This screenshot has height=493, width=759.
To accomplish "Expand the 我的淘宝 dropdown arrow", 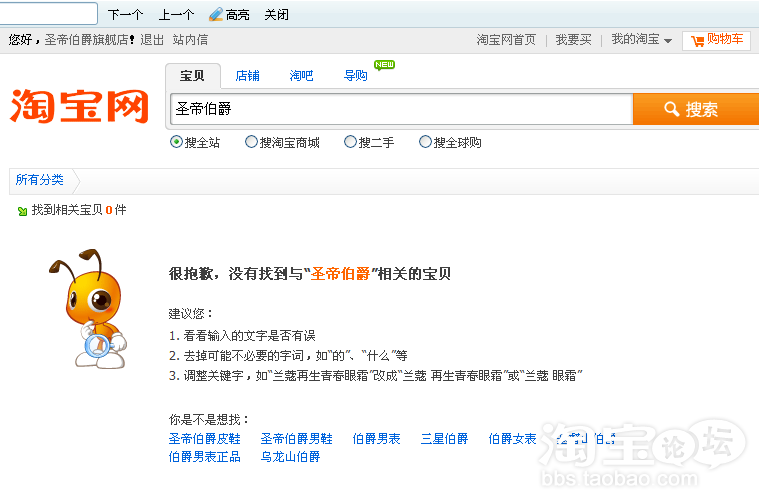I will (668, 41).
